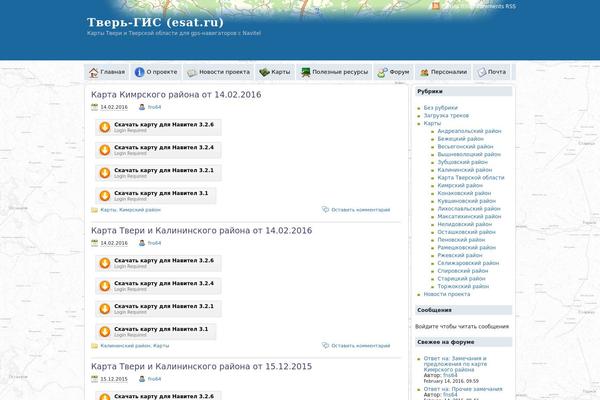This screenshot has height=400, width=600.
Task: Click author fns64 under 15.12.2015 post
Action: (x=154, y=379)
